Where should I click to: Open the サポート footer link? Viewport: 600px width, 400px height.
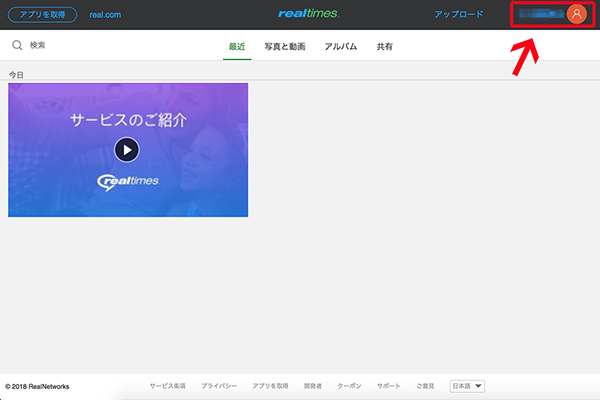click(388, 386)
